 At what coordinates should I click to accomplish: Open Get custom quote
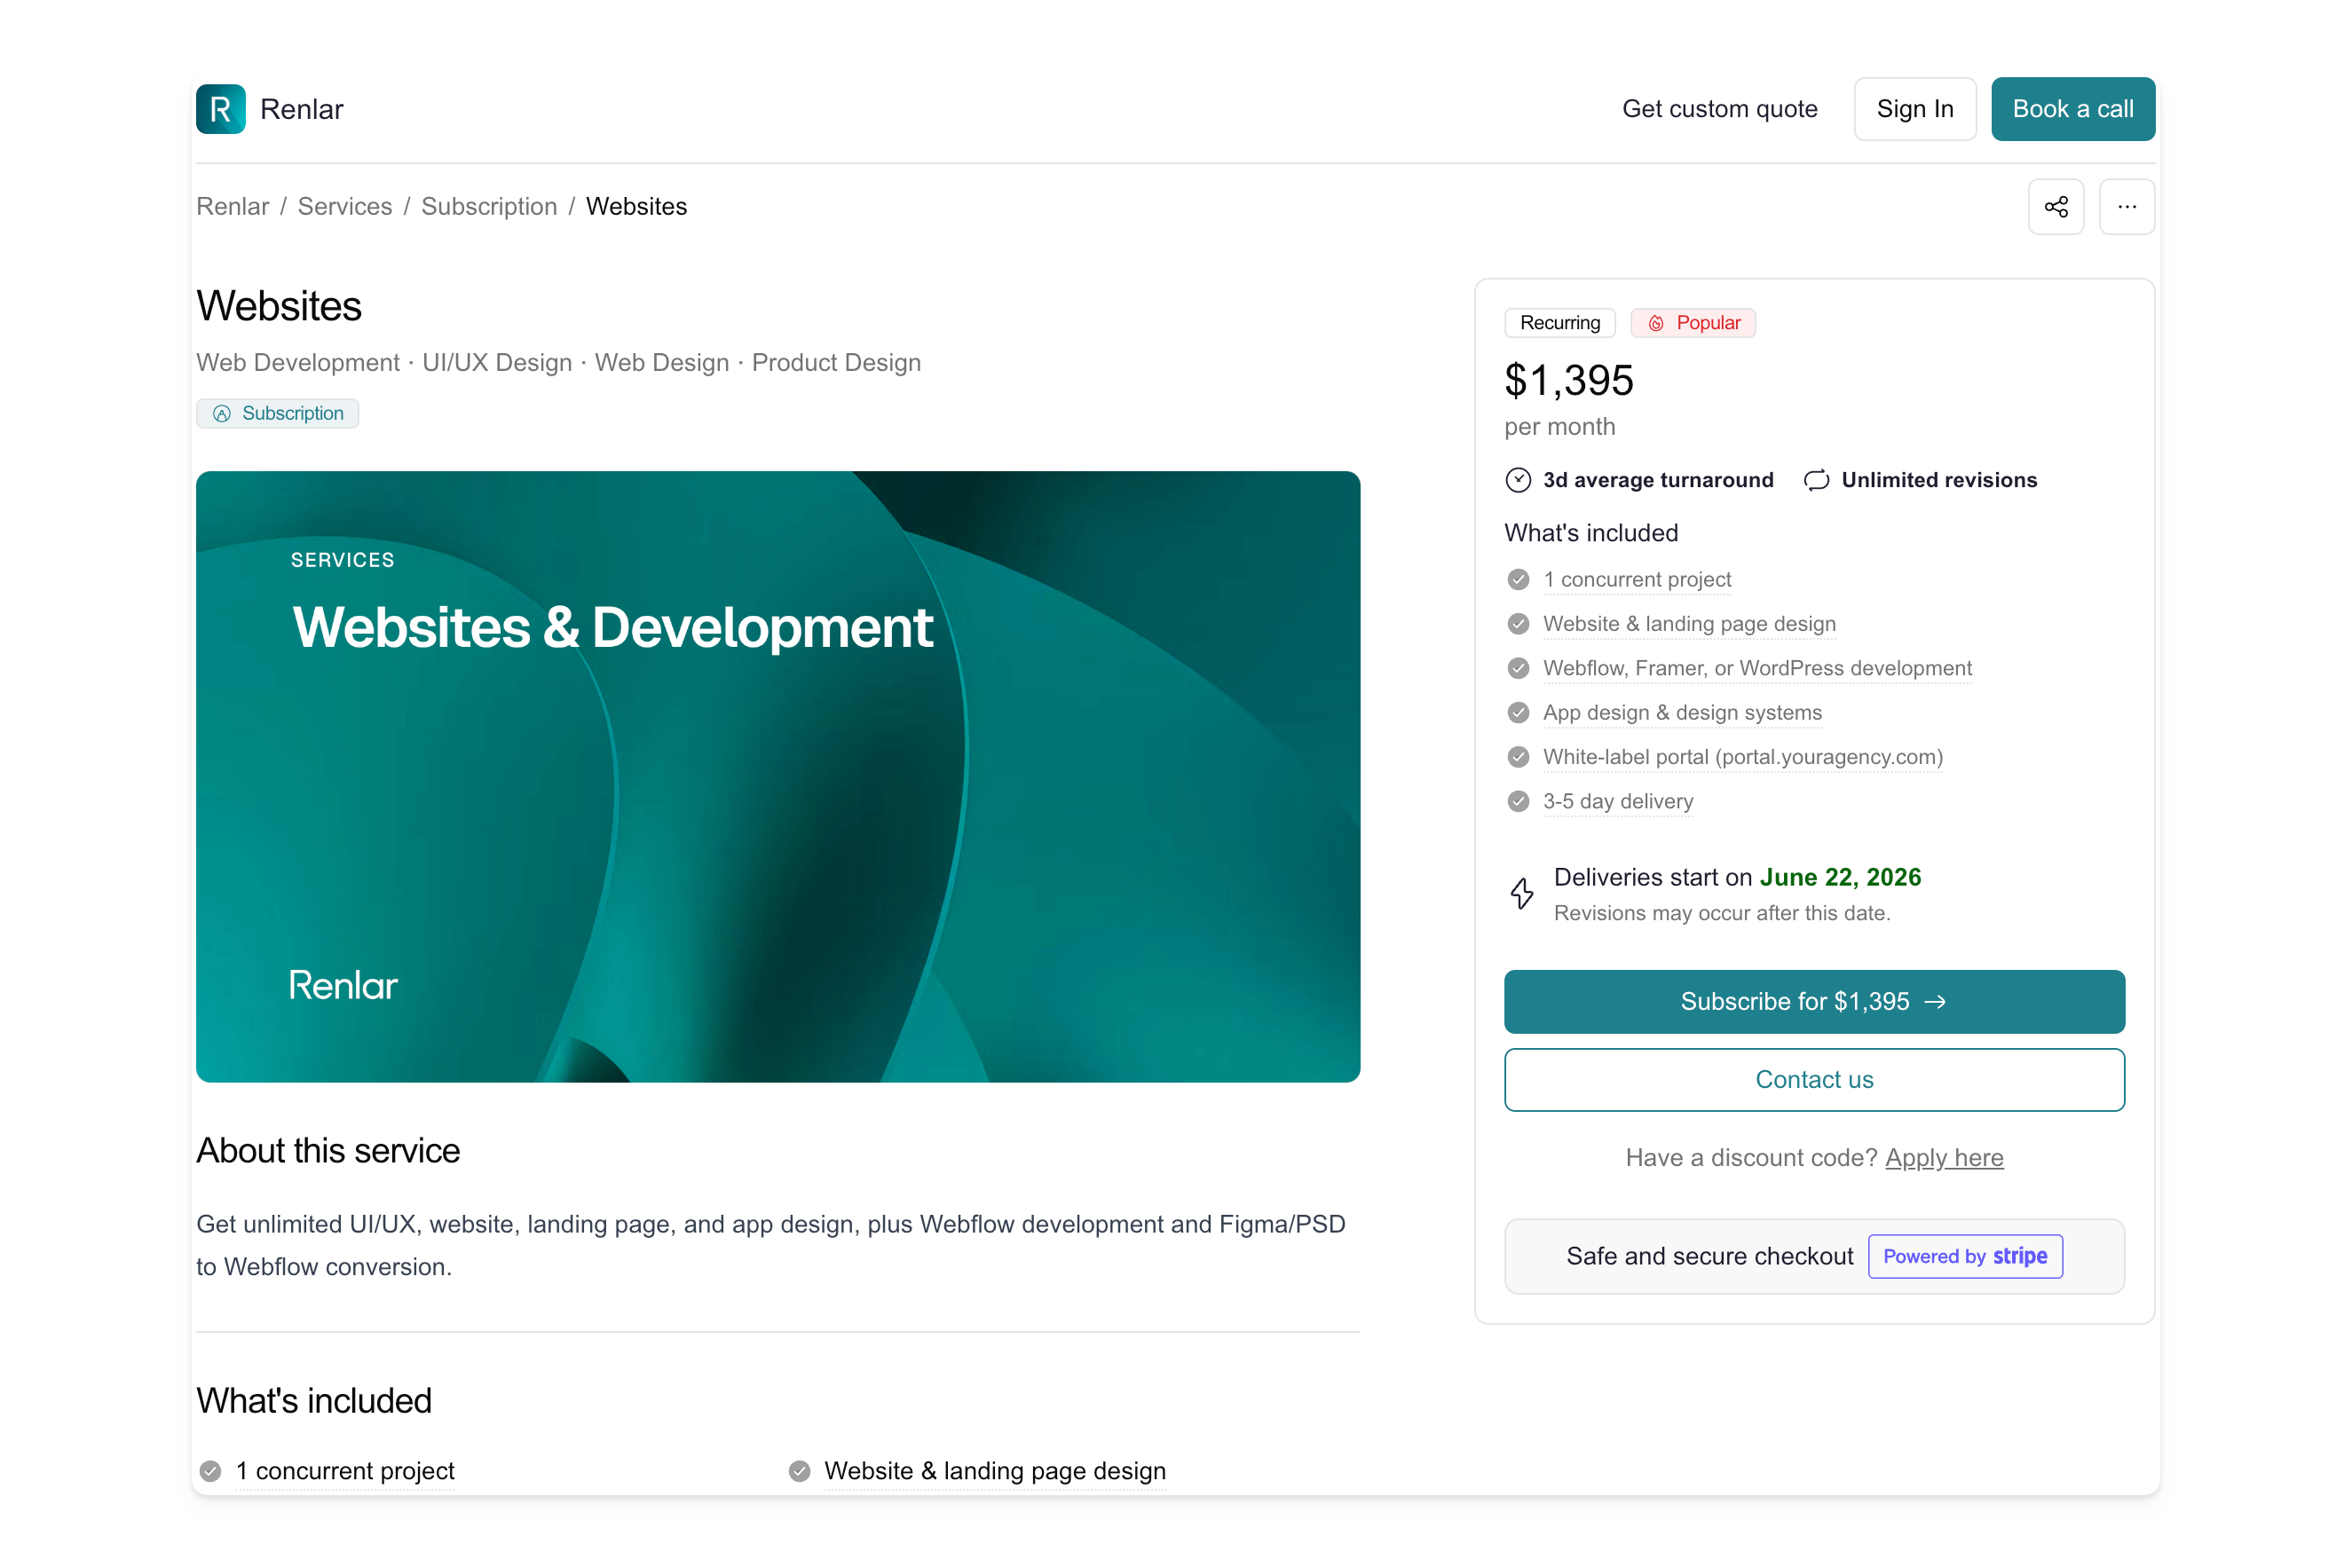1720,109
